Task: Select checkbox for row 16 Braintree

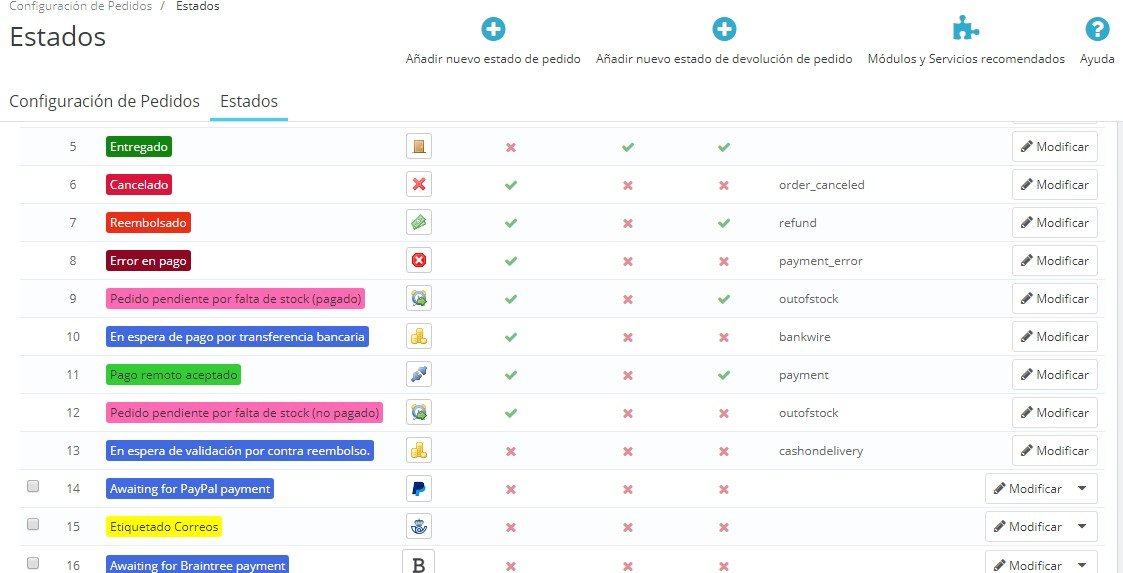Action: (33, 562)
